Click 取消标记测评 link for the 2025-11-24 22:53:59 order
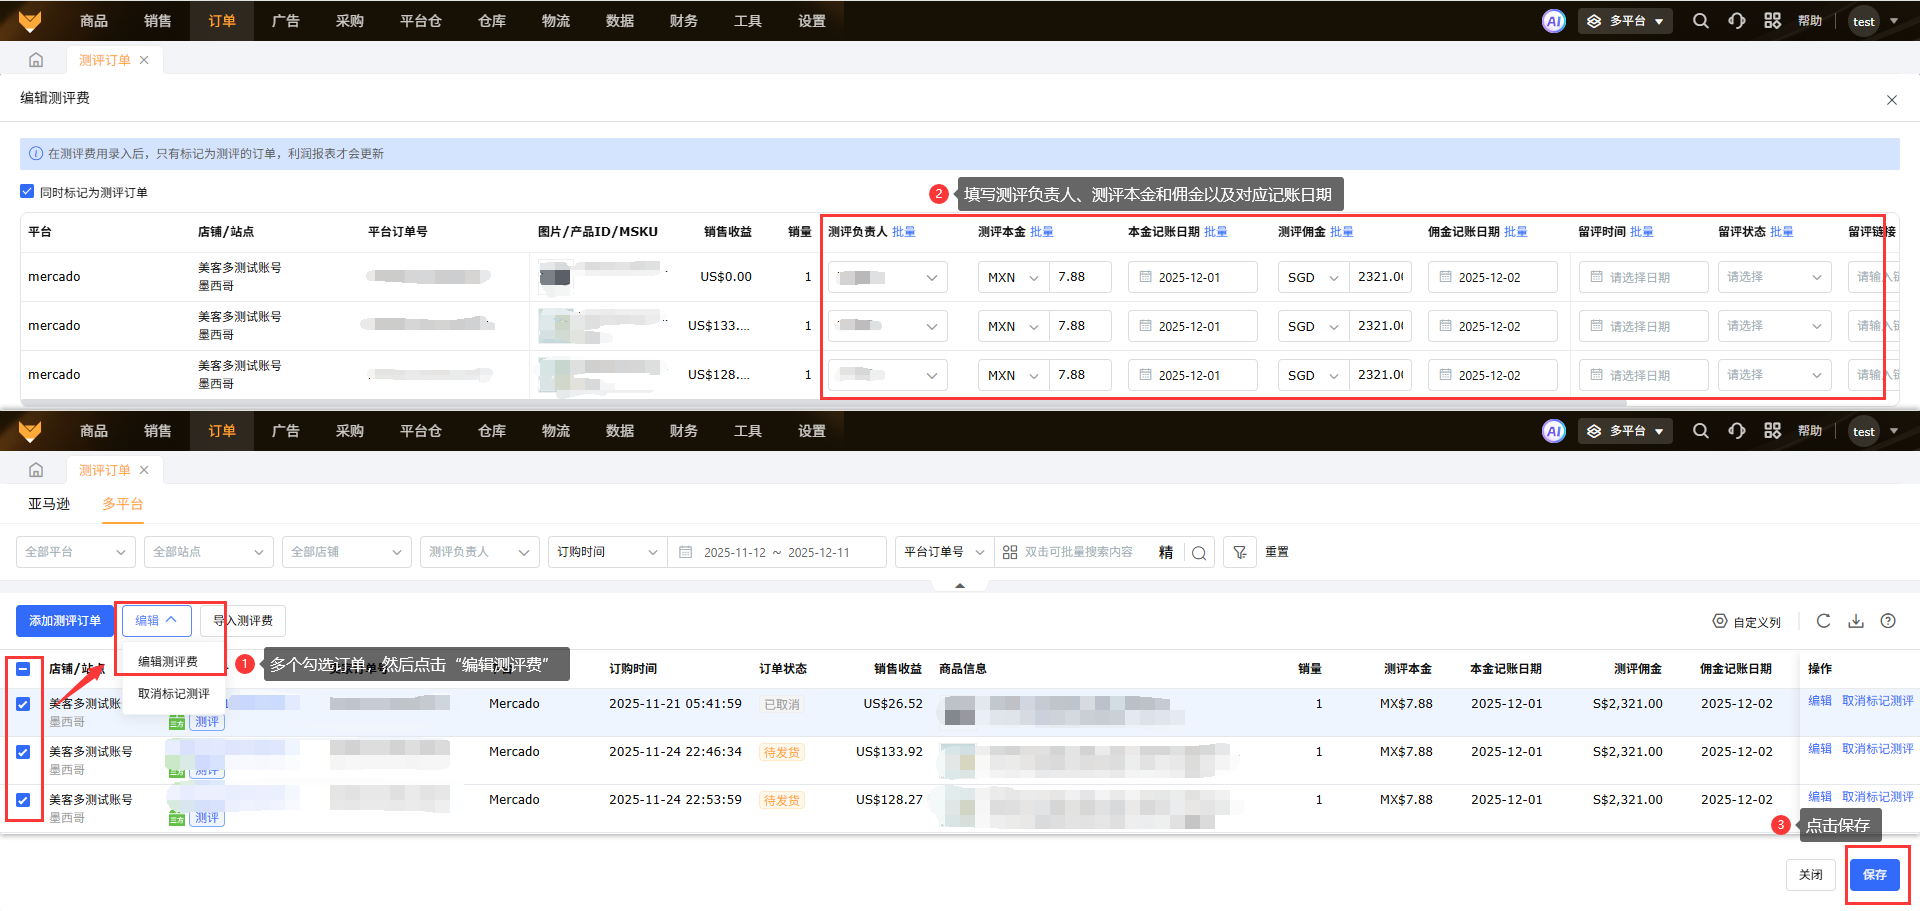The height and width of the screenshot is (911, 1920). pos(1878,797)
